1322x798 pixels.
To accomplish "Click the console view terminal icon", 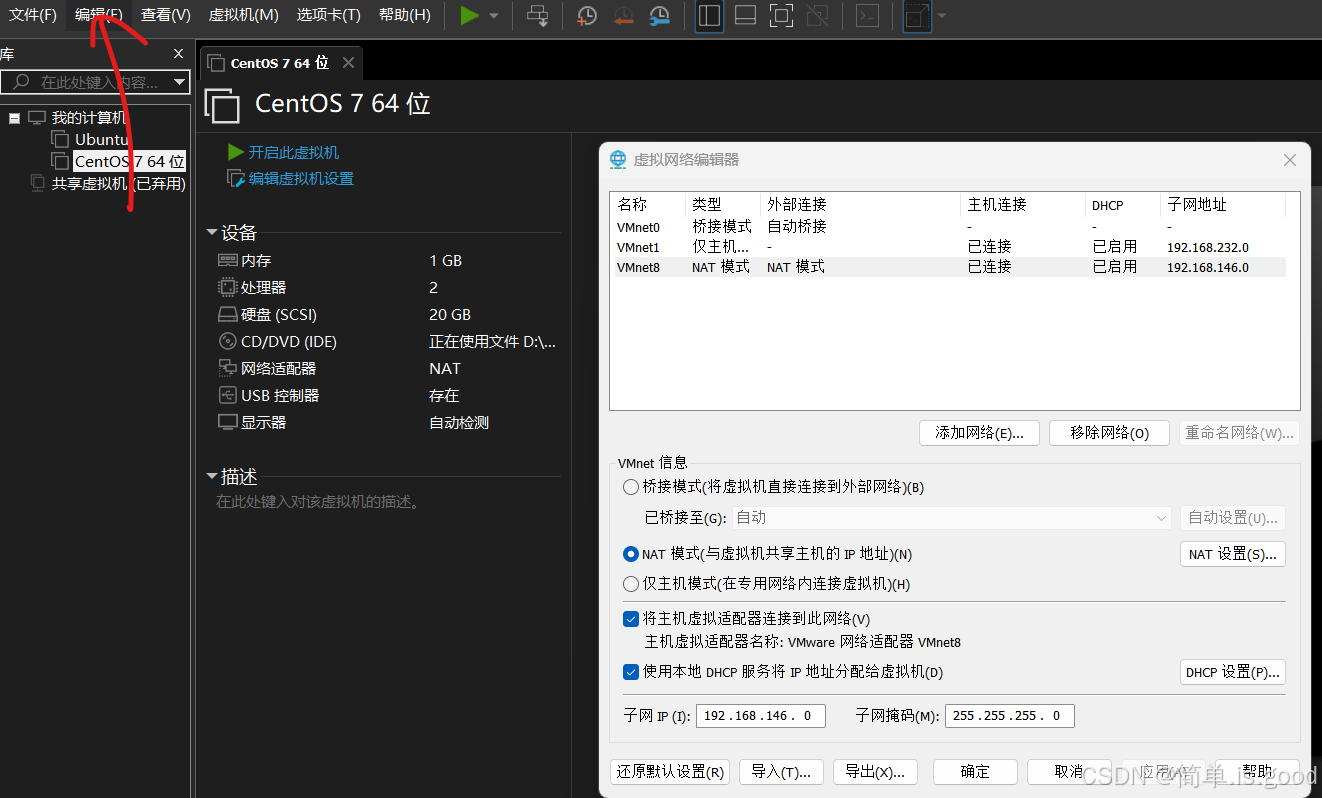I will coord(868,16).
